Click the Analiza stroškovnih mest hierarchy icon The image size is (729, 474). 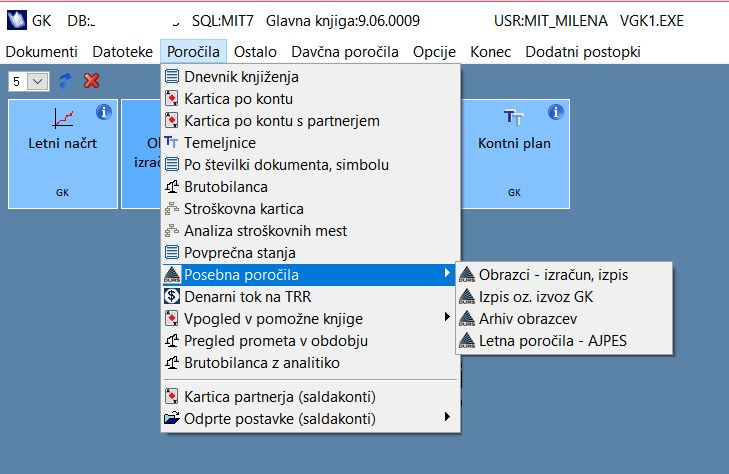[x=172, y=230]
